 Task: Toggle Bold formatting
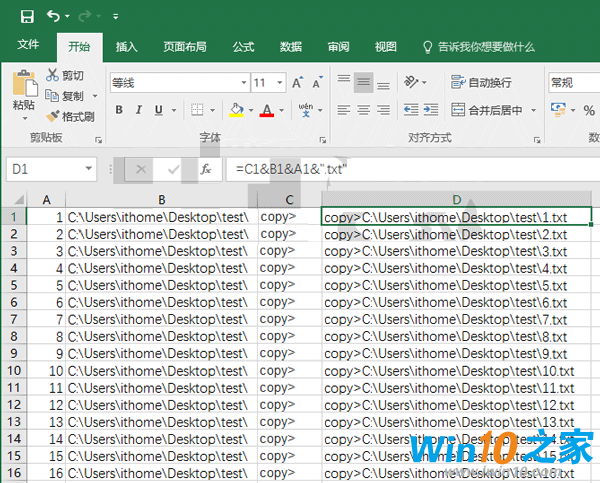tap(120, 110)
